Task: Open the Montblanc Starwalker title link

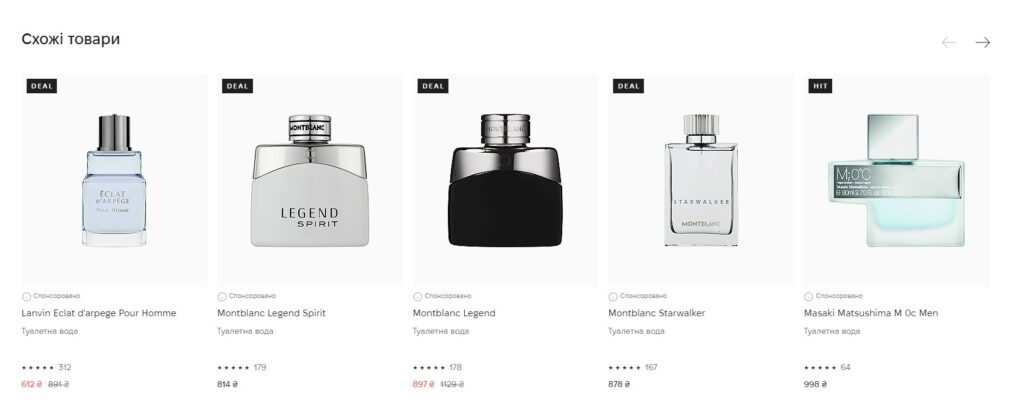Action: pyautogui.click(x=656, y=313)
